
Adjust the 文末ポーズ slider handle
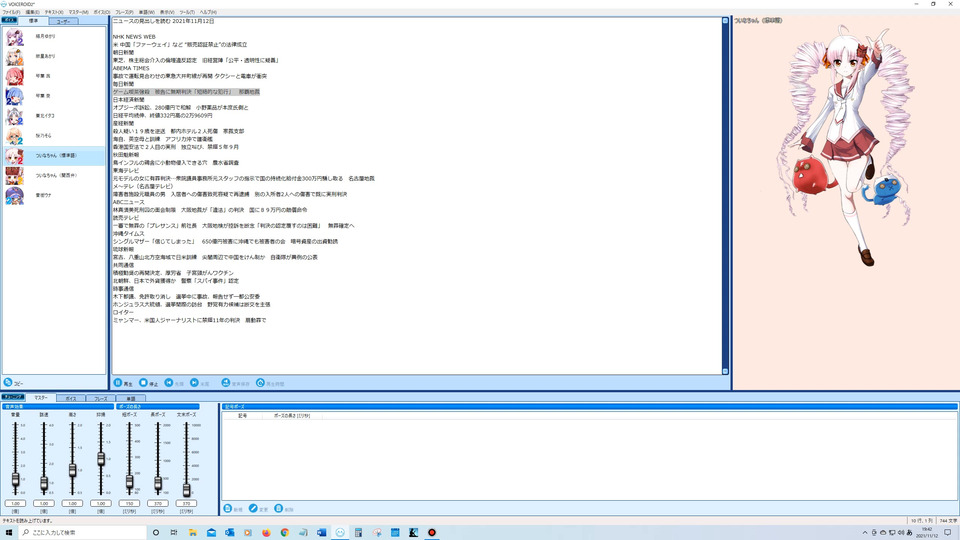187,489
